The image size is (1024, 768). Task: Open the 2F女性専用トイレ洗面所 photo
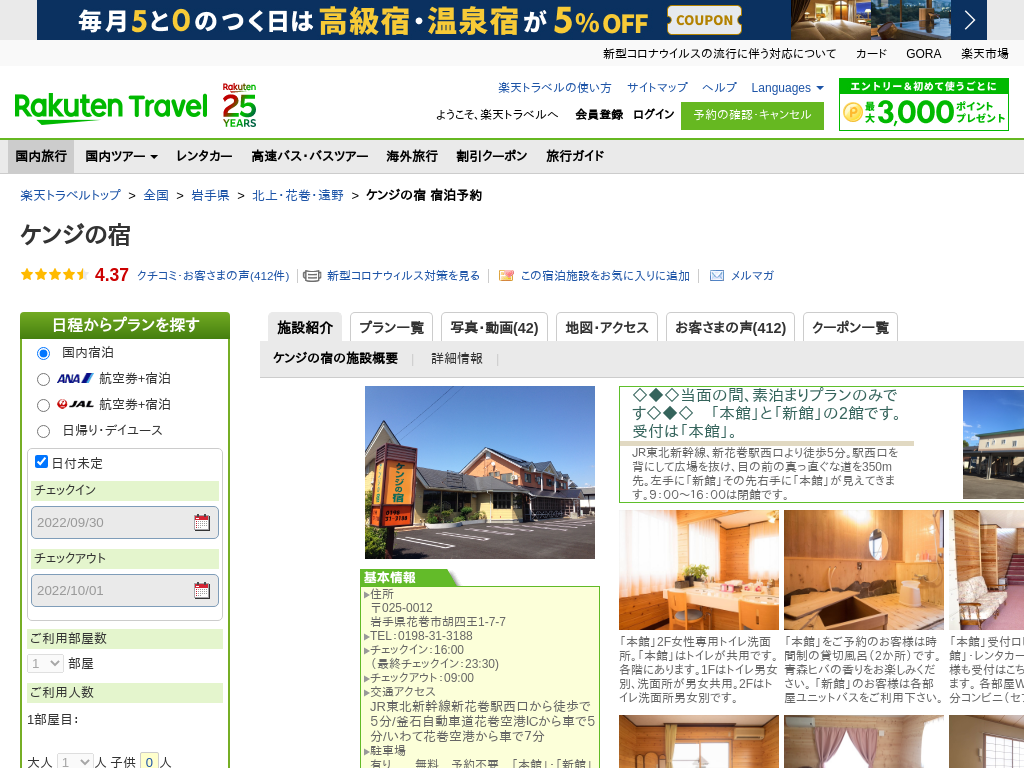pos(699,570)
